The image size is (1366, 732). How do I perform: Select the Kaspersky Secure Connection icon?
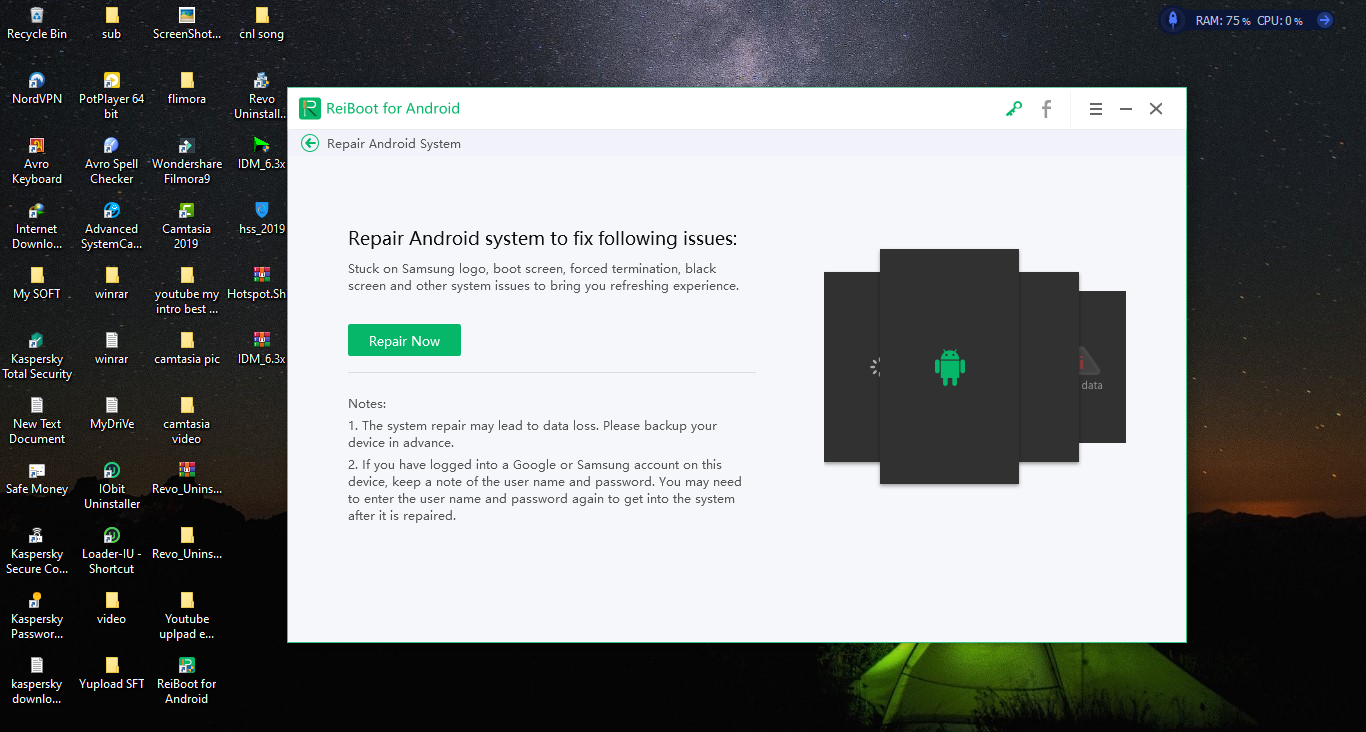tap(37, 550)
